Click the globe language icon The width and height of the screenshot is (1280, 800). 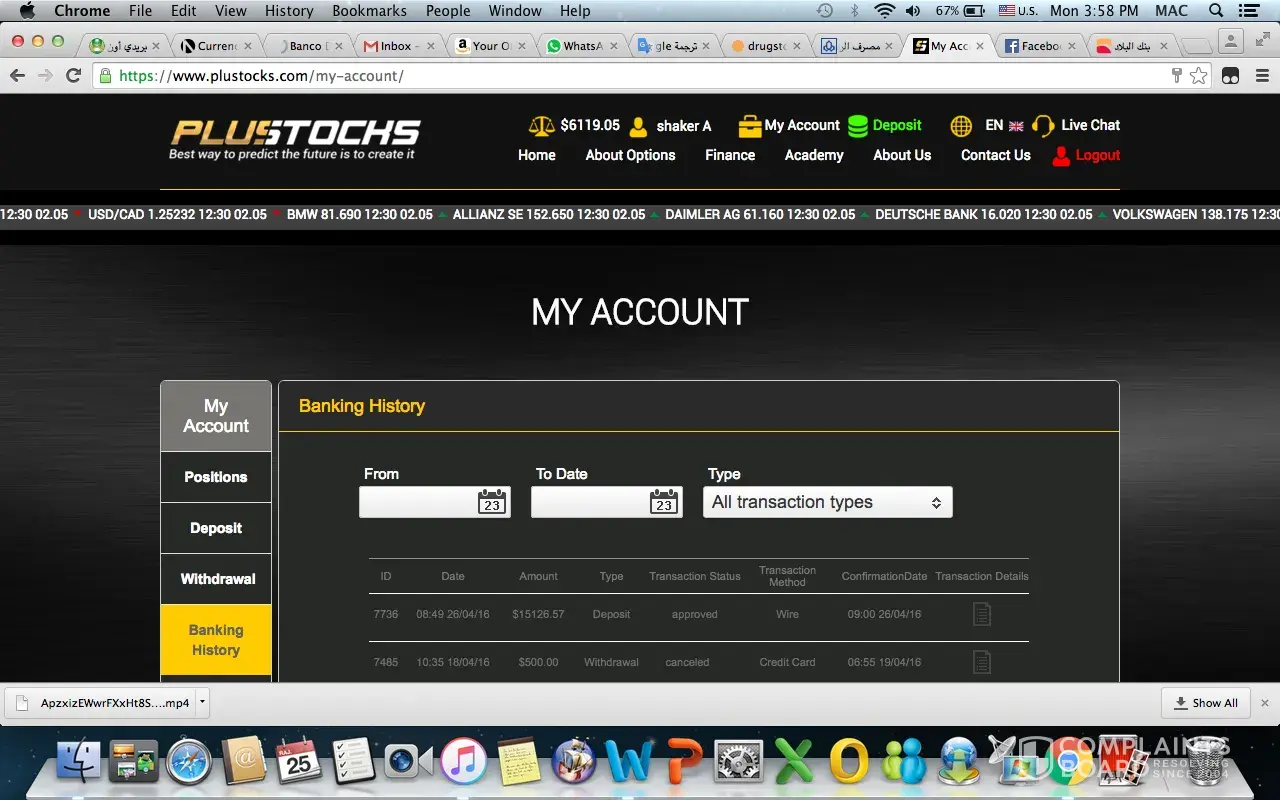click(961, 126)
